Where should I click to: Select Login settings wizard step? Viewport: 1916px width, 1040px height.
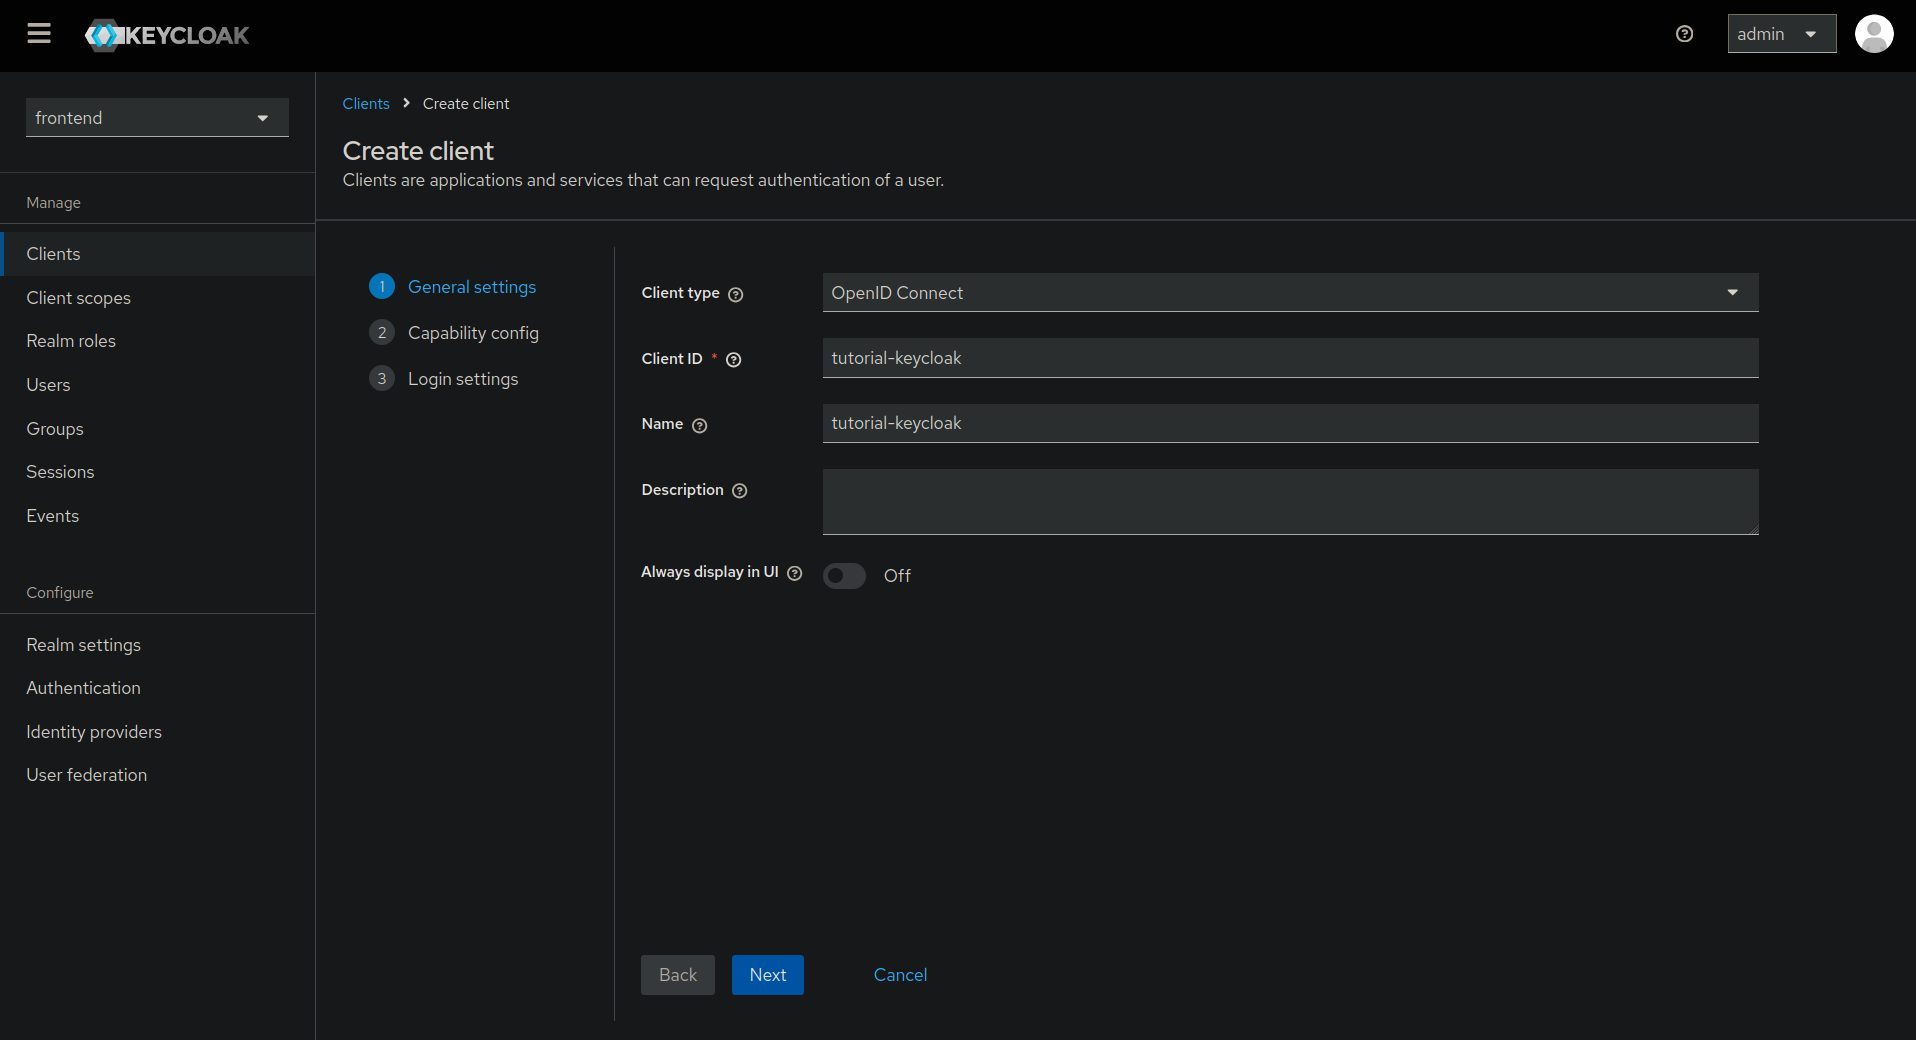point(444,379)
